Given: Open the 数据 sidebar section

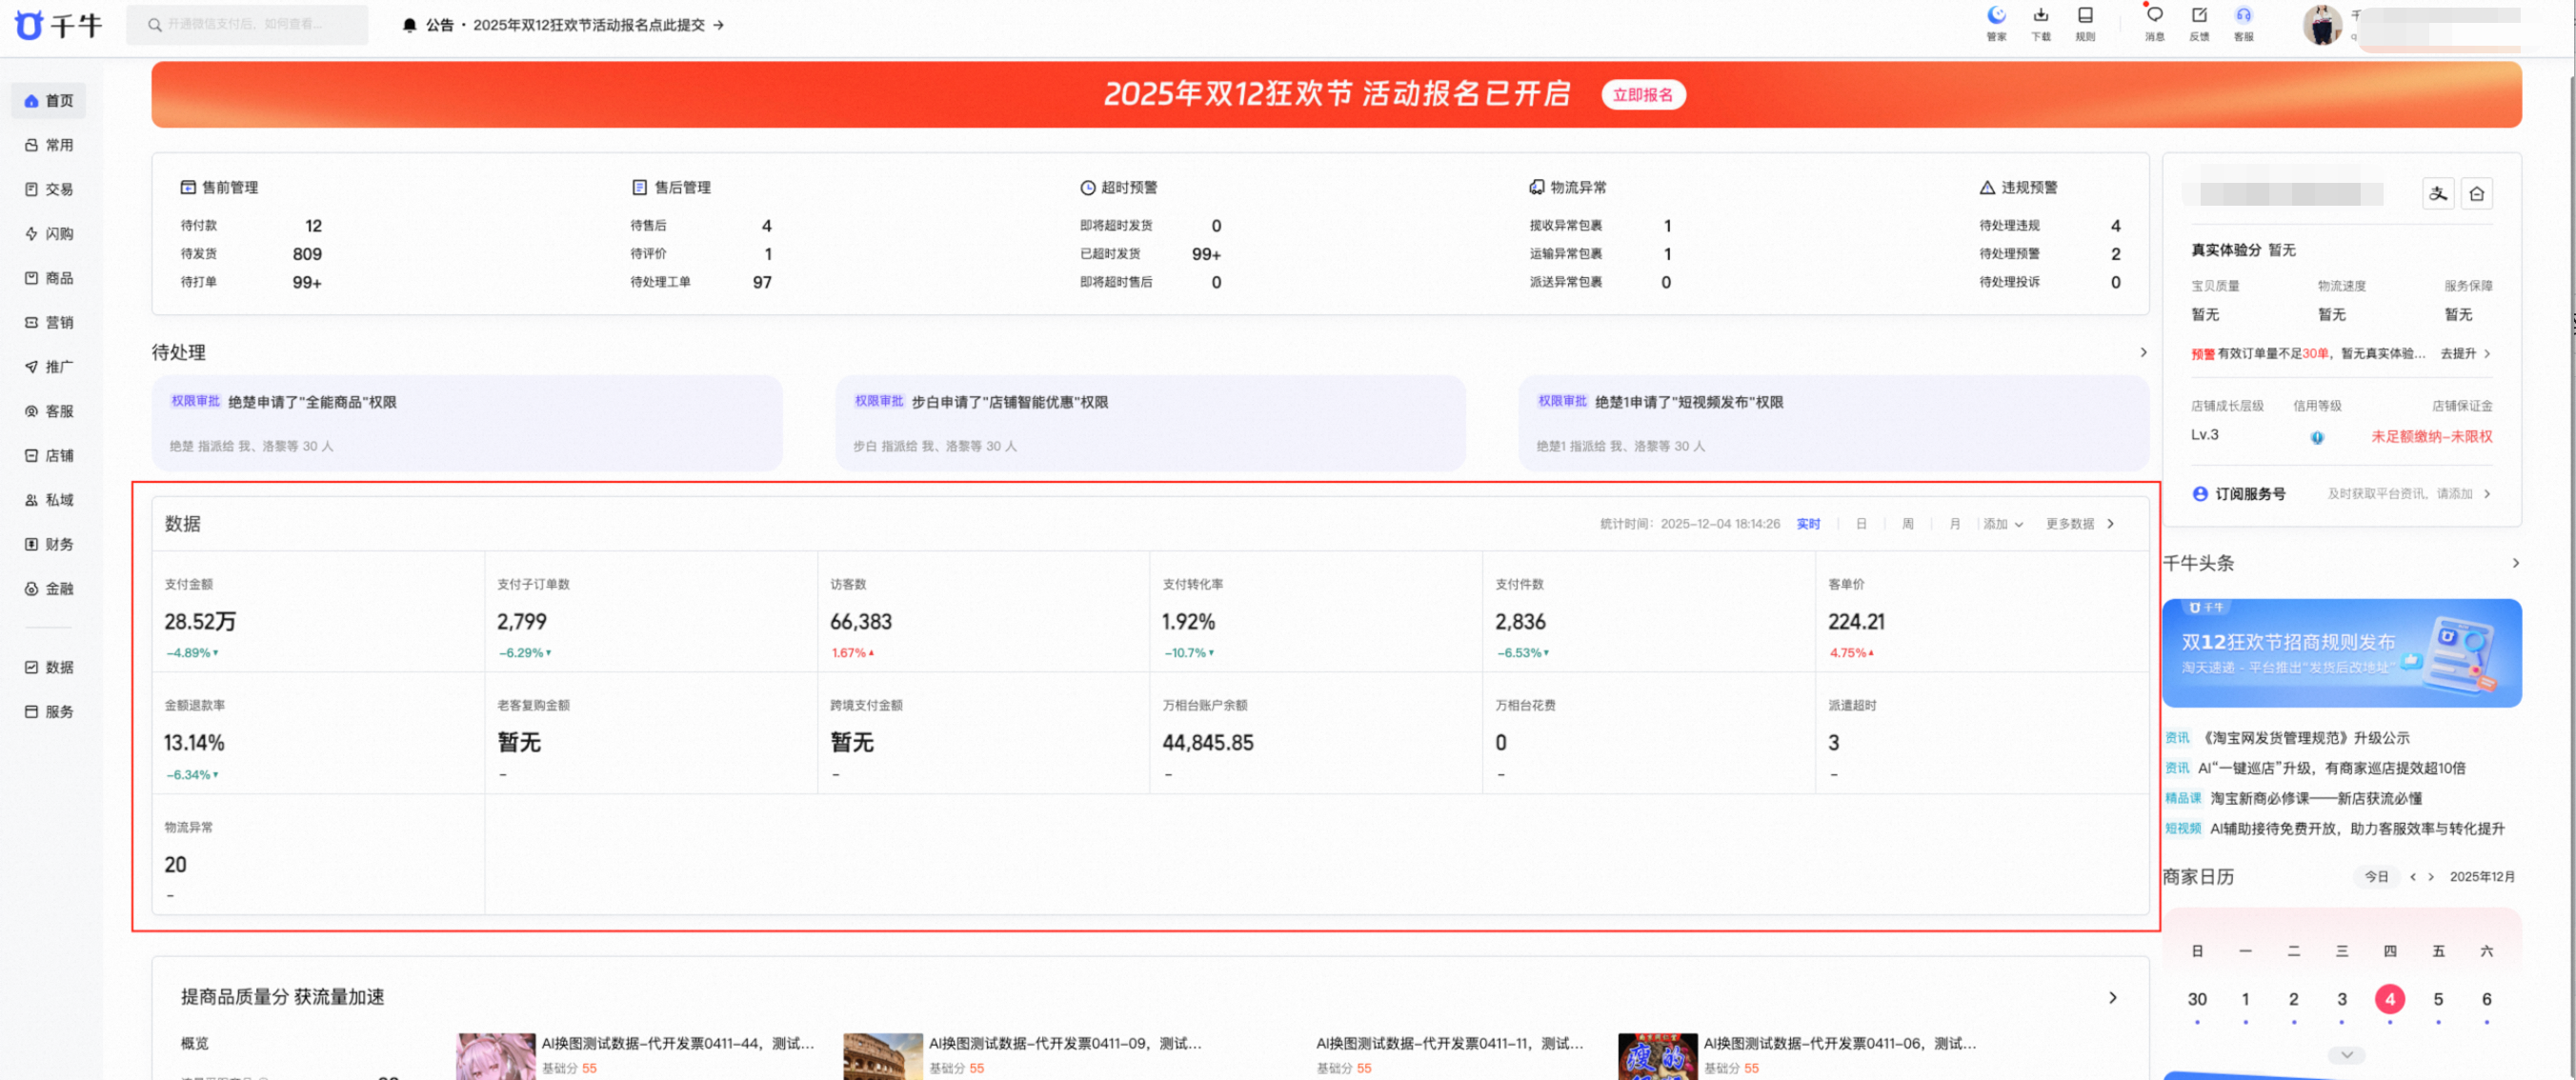Looking at the screenshot, I should [49, 667].
